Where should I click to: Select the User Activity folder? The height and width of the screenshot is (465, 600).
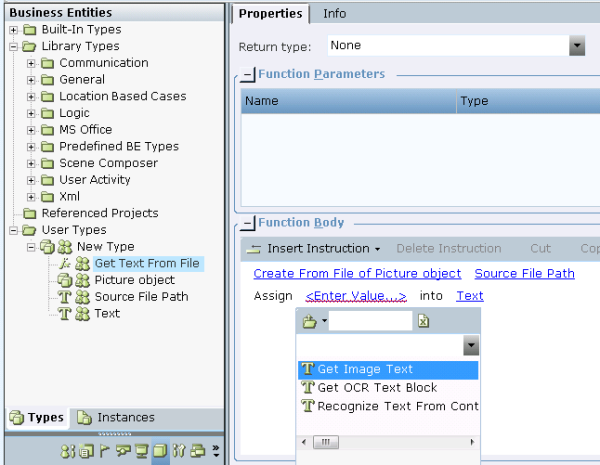tap(95, 180)
